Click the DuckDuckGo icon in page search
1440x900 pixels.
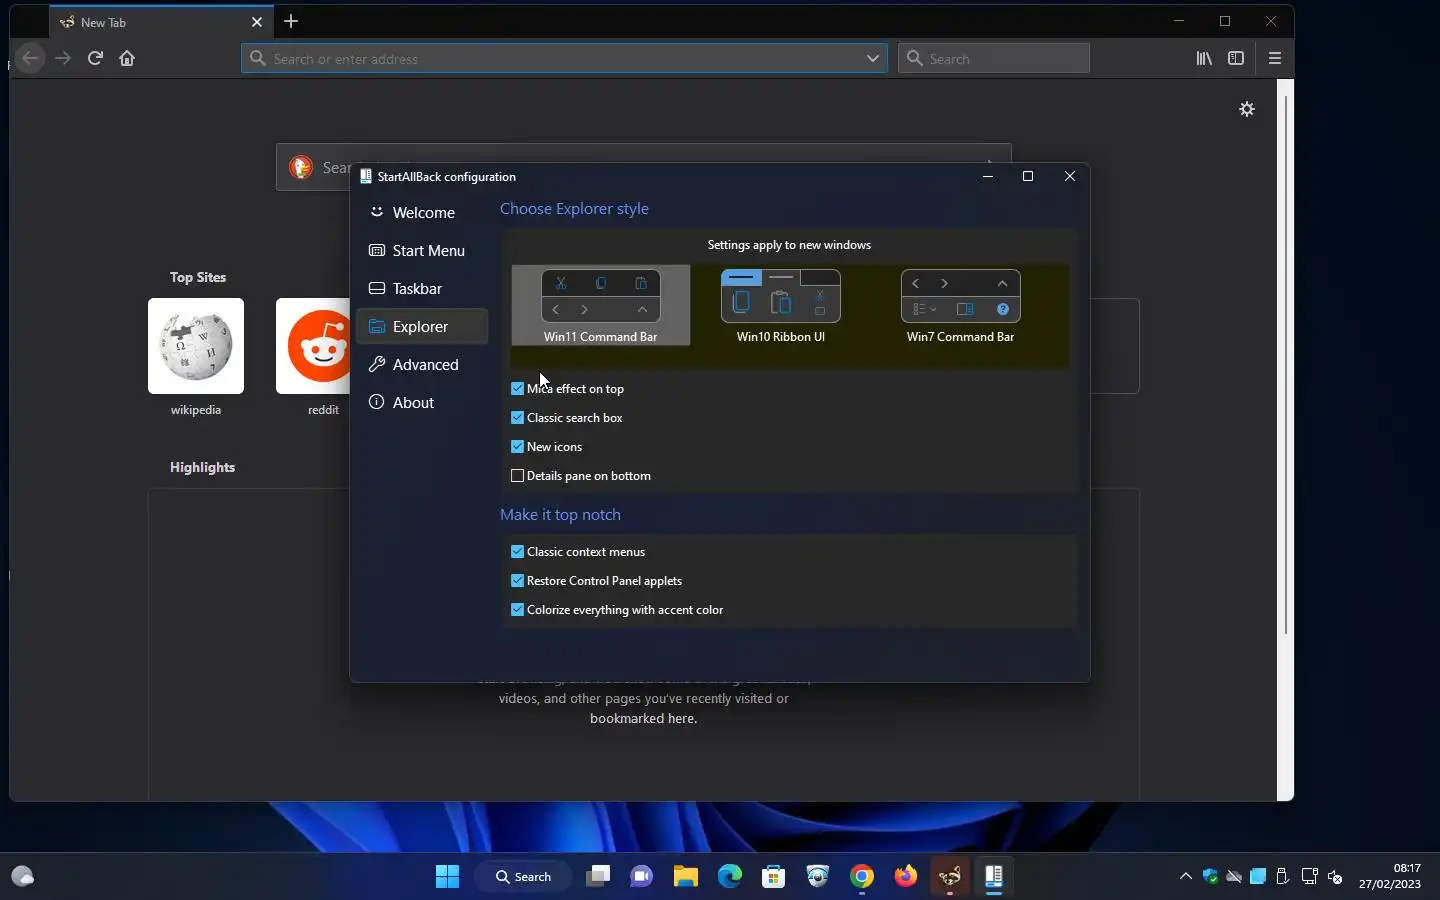pyautogui.click(x=301, y=167)
